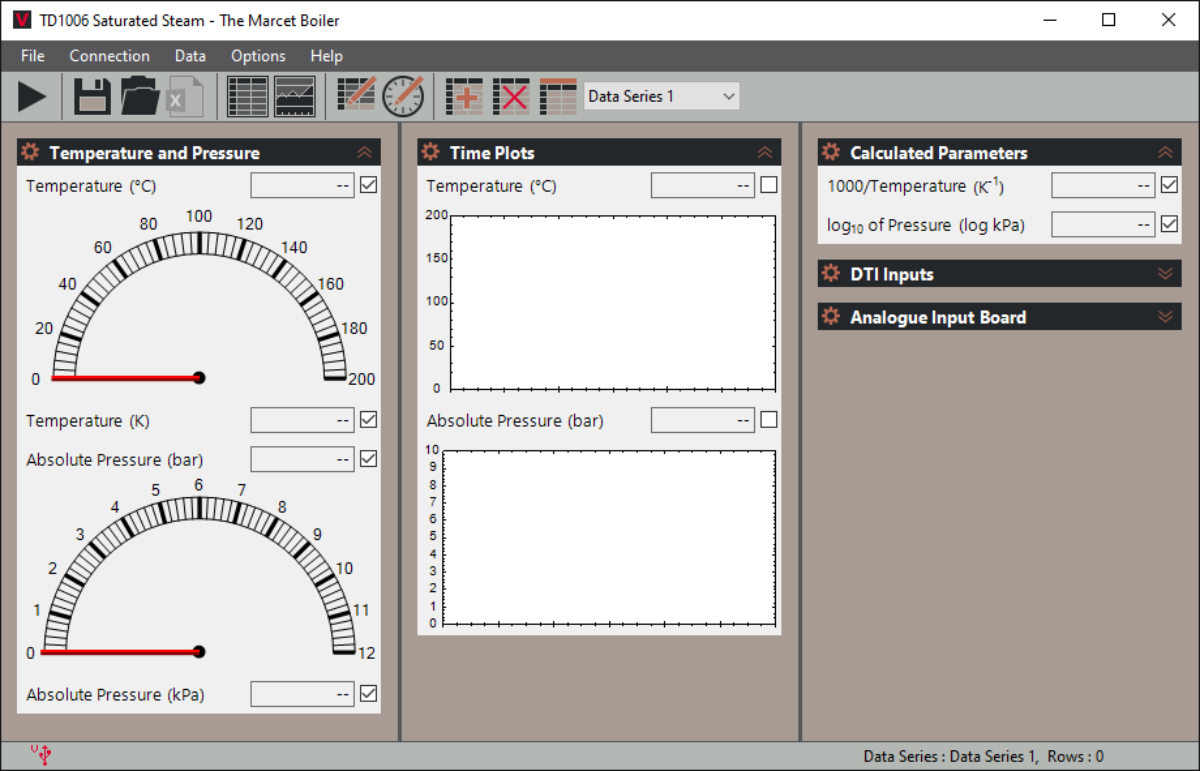Show the data table view
The height and width of the screenshot is (771, 1200).
click(247, 97)
